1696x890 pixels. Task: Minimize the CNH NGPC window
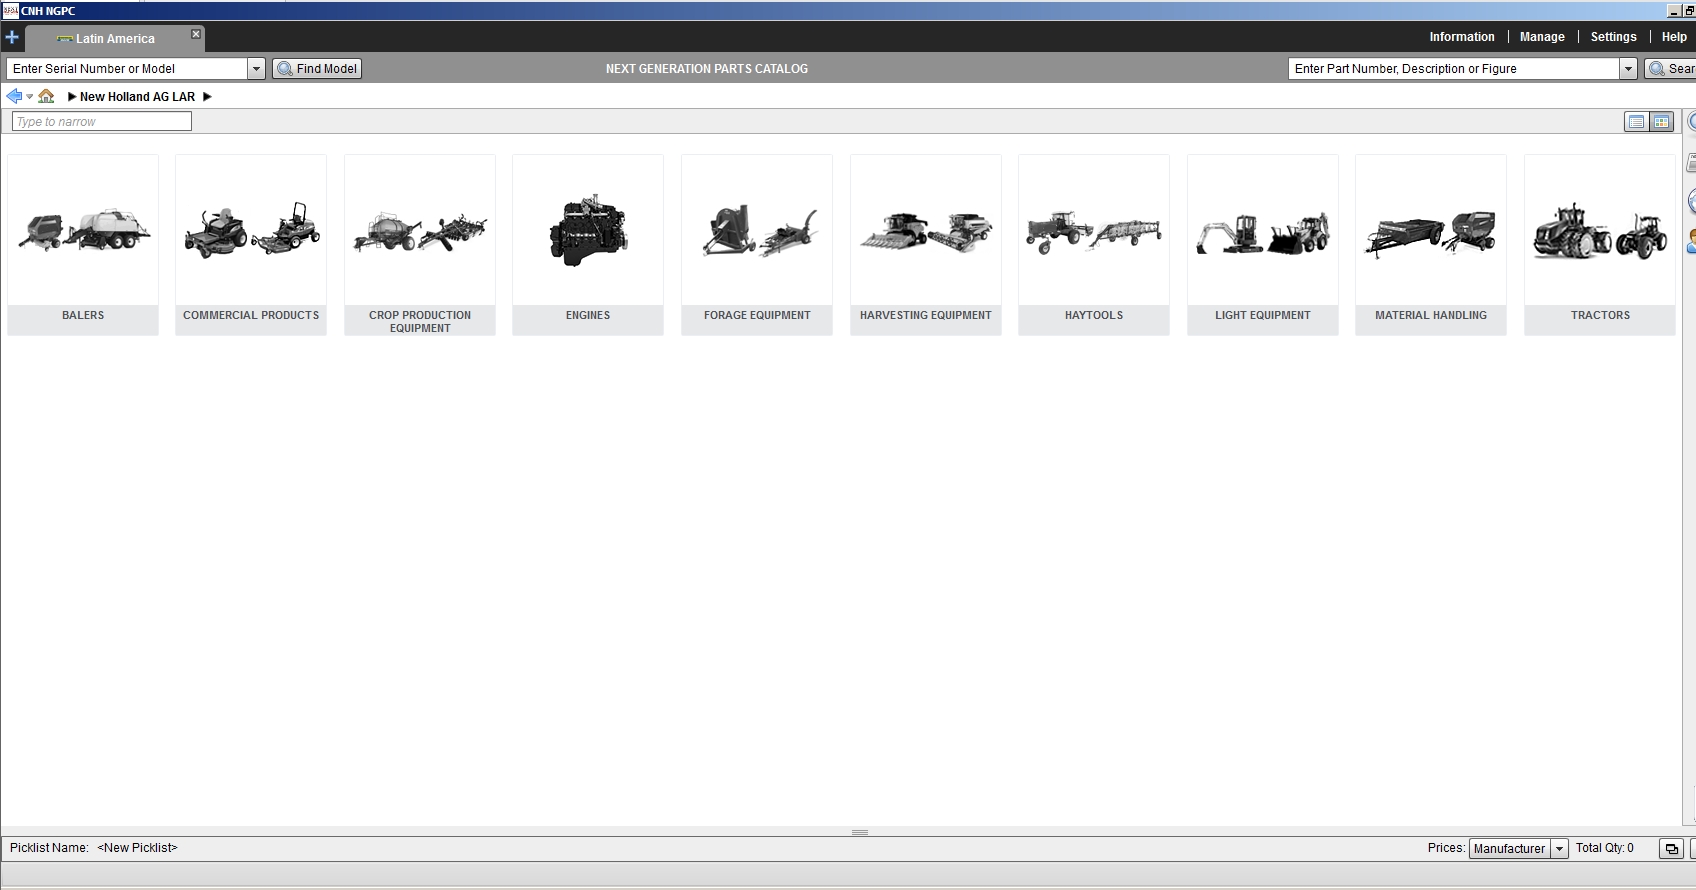pos(1674,11)
